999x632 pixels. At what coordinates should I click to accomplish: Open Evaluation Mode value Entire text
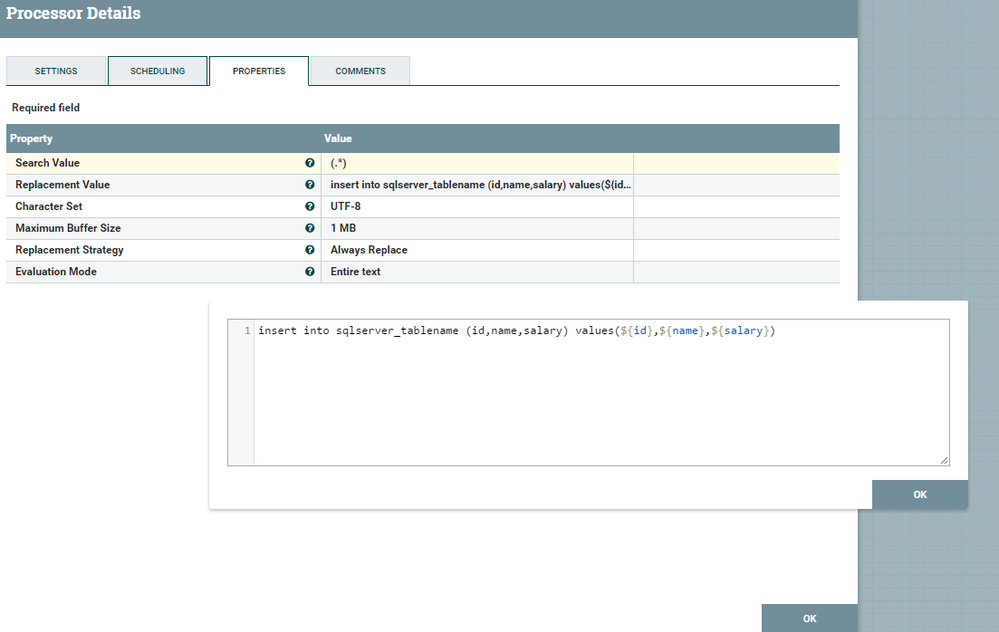point(476,272)
